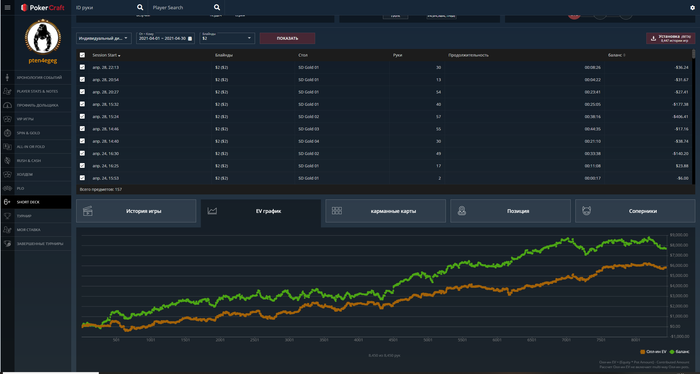Open the hamburger menu icon

click(7, 7)
